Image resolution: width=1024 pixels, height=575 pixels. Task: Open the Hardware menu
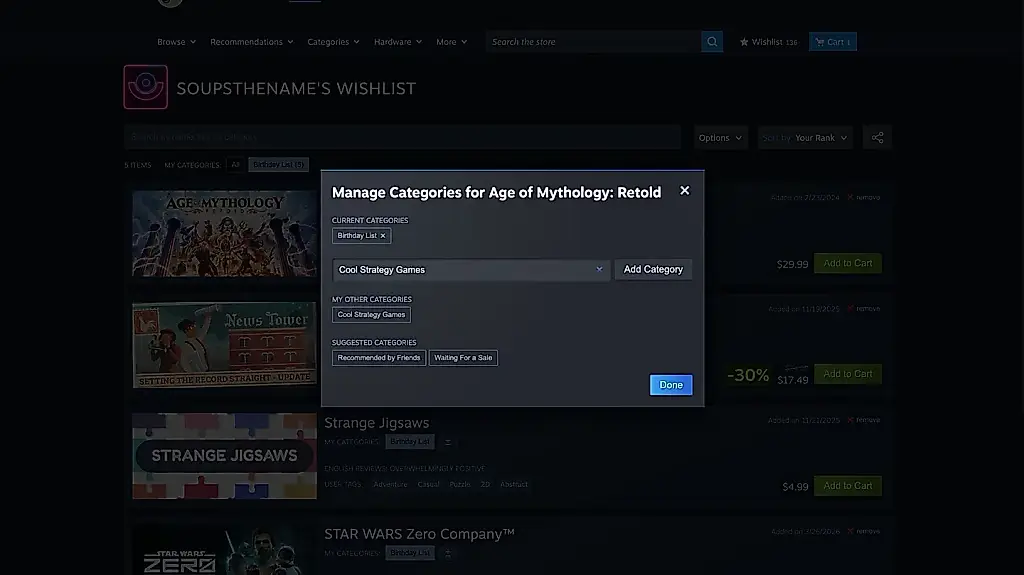(x=398, y=42)
